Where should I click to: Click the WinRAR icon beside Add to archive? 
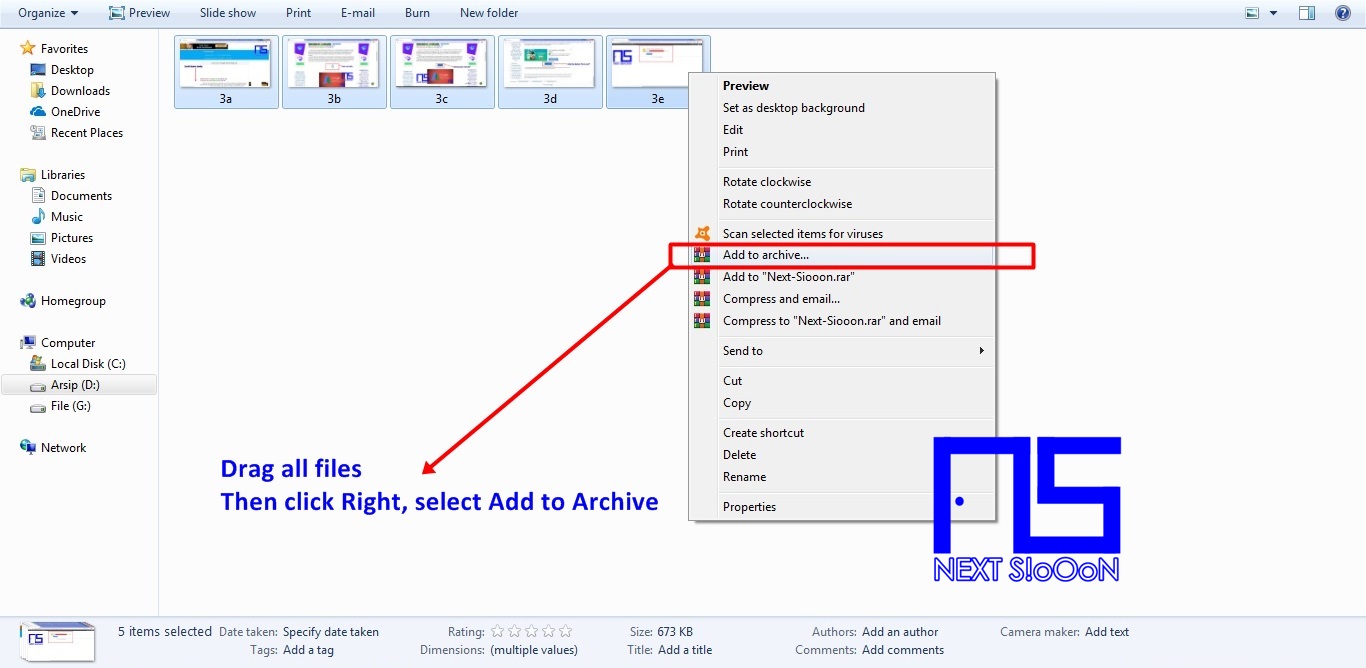pyautogui.click(x=703, y=255)
